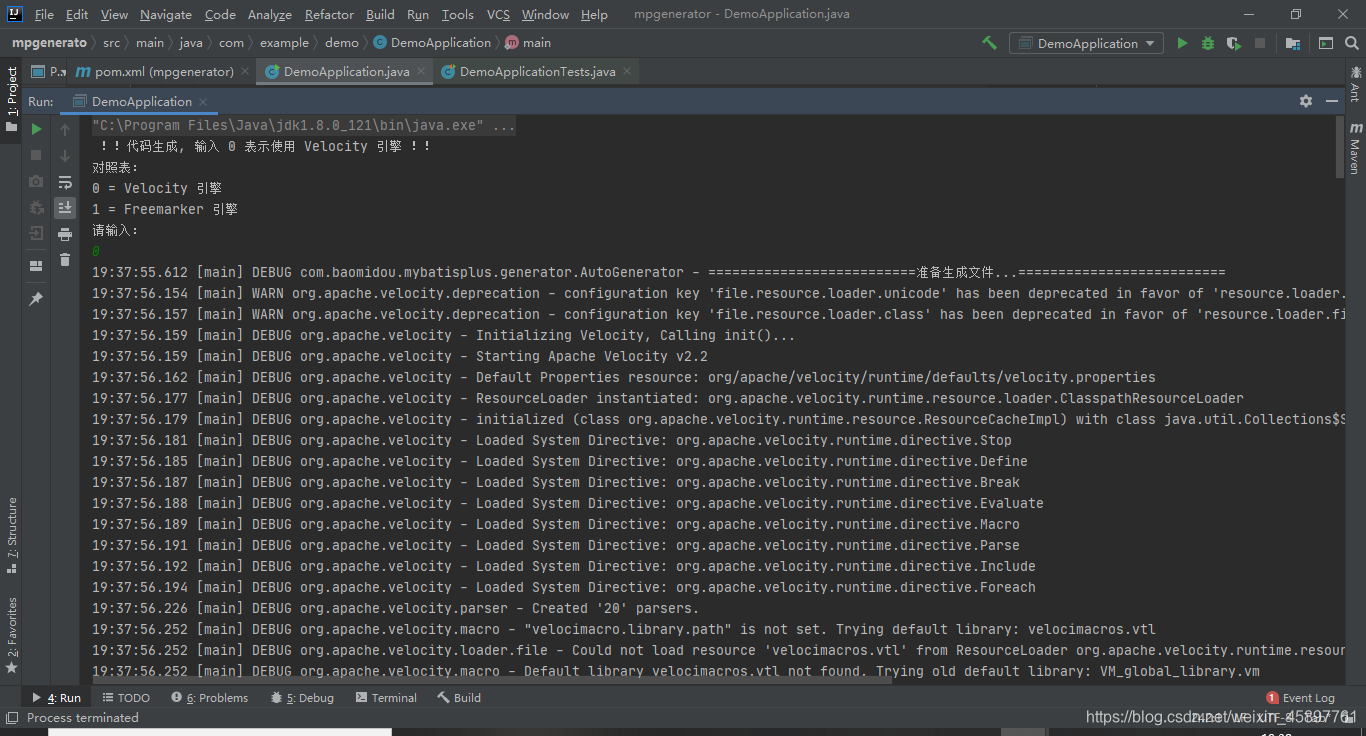Screen dimensions: 1366x736
Task: Open the Build tool window
Action: coord(459,698)
